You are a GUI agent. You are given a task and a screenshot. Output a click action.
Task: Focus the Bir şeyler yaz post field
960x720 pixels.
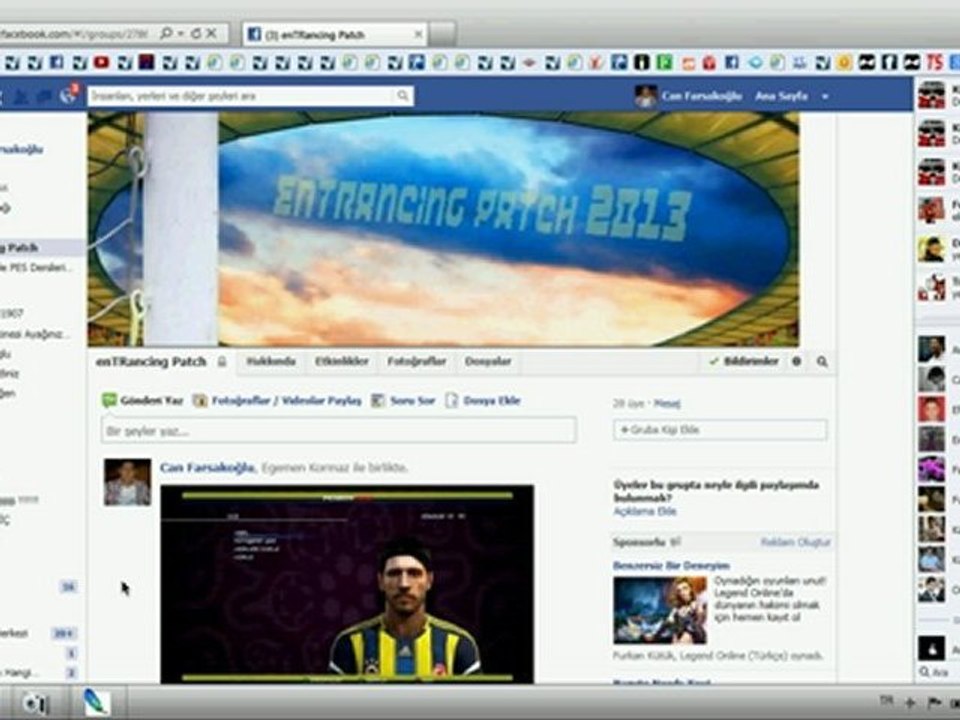pos(339,431)
